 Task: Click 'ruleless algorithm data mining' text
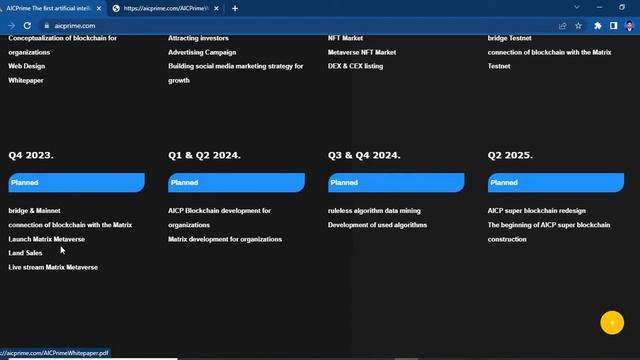point(374,211)
